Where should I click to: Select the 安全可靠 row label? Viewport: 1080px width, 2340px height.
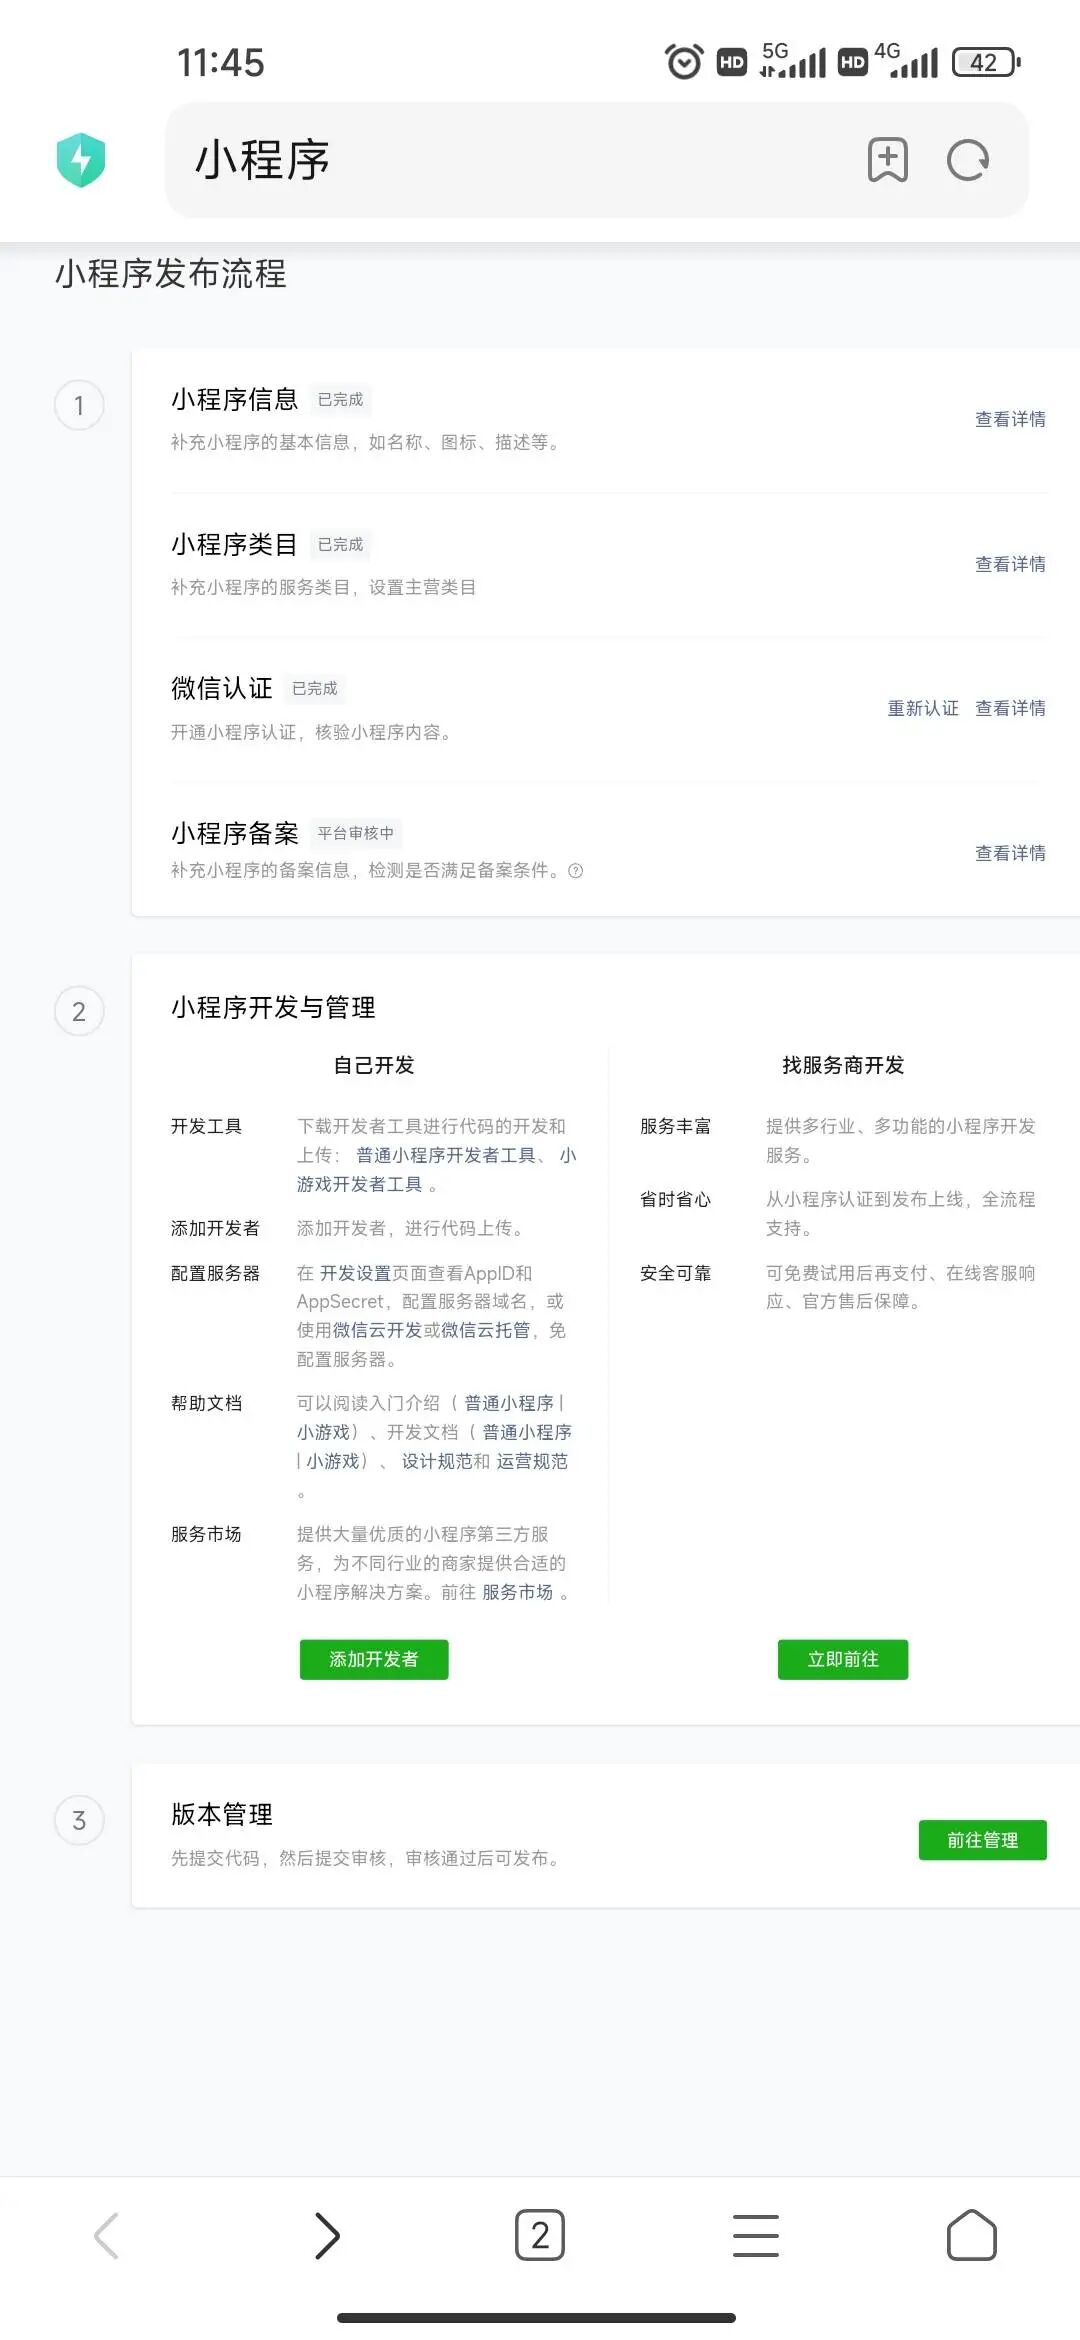[x=676, y=1273]
